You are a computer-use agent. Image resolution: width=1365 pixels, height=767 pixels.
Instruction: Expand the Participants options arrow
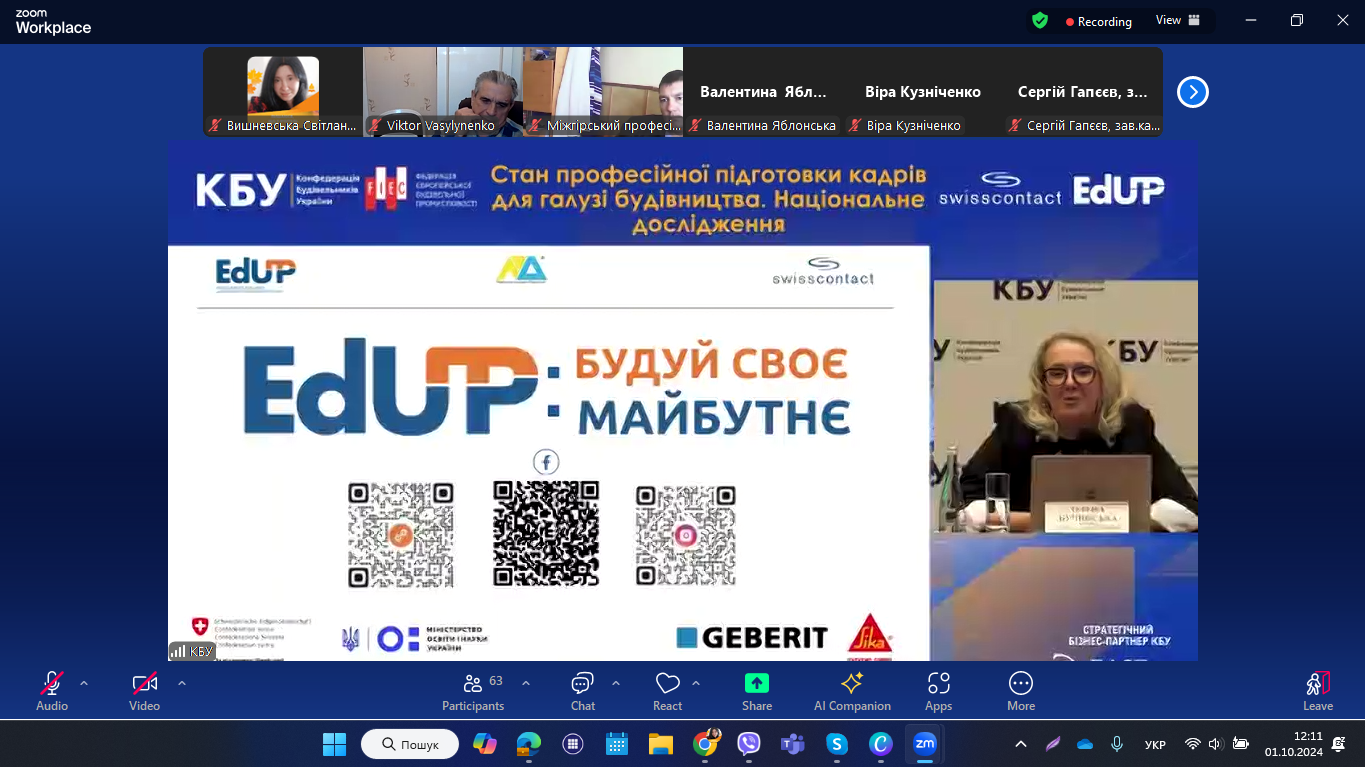pos(526,684)
